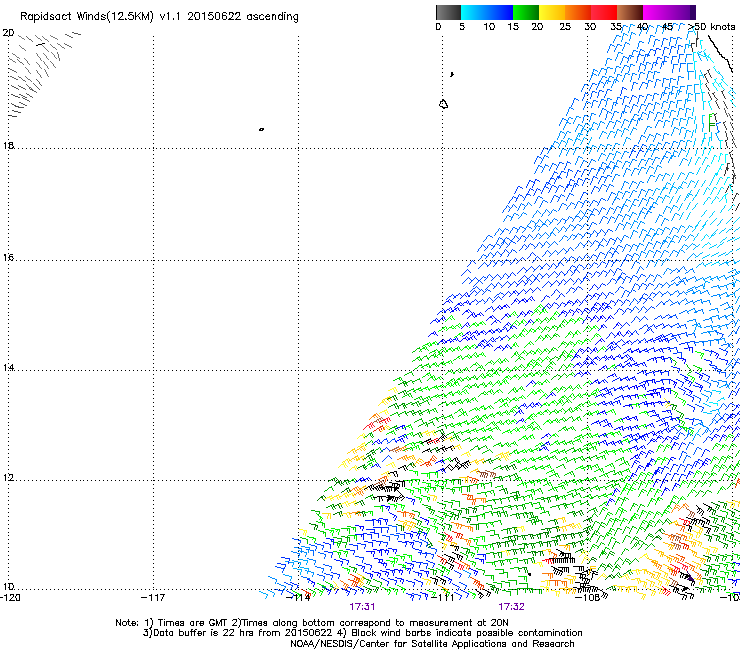Click the longitude axis label '-120'
Viewport: 740px width, 650px height.
point(10,598)
